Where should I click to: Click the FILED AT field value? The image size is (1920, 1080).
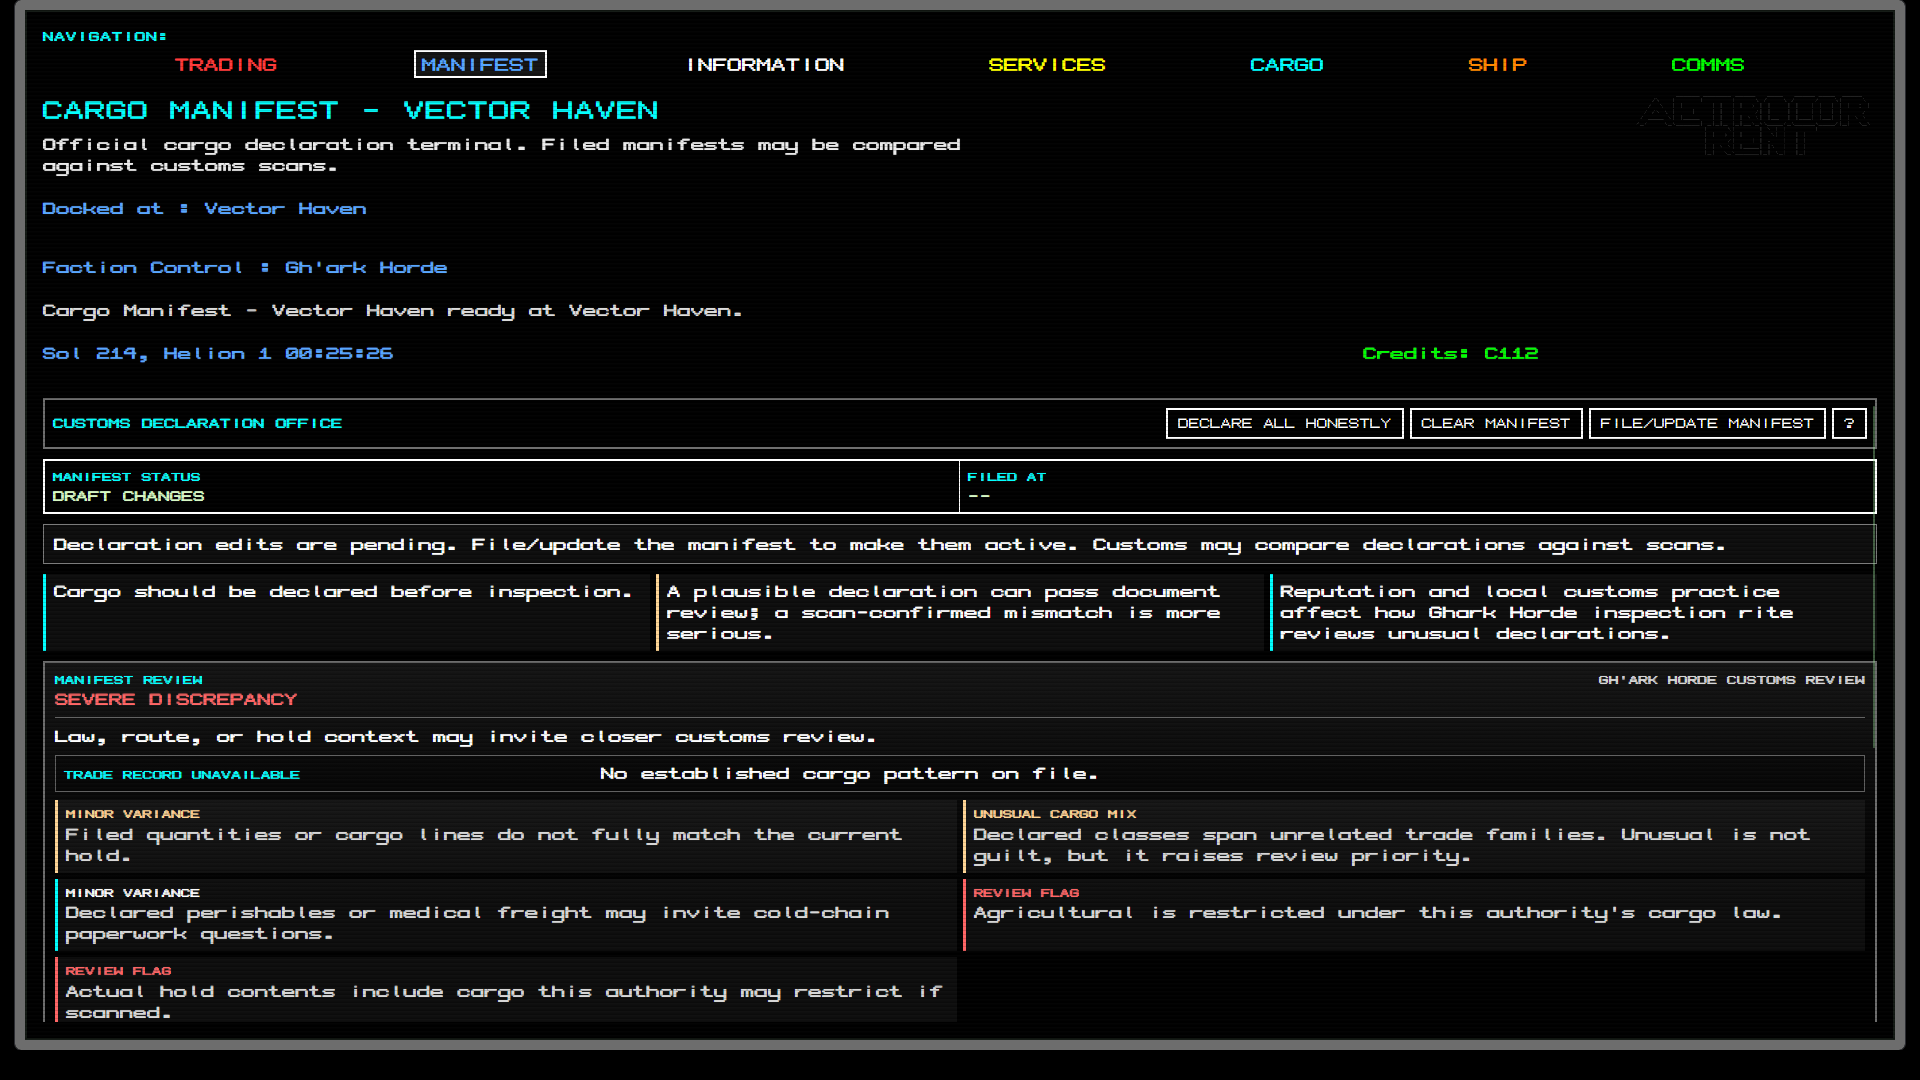coord(979,496)
